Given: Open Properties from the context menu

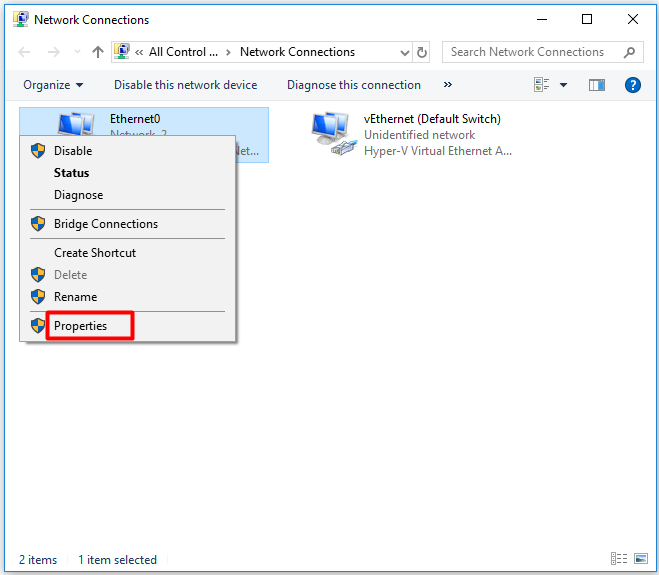Looking at the screenshot, I should tap(128, 326).
